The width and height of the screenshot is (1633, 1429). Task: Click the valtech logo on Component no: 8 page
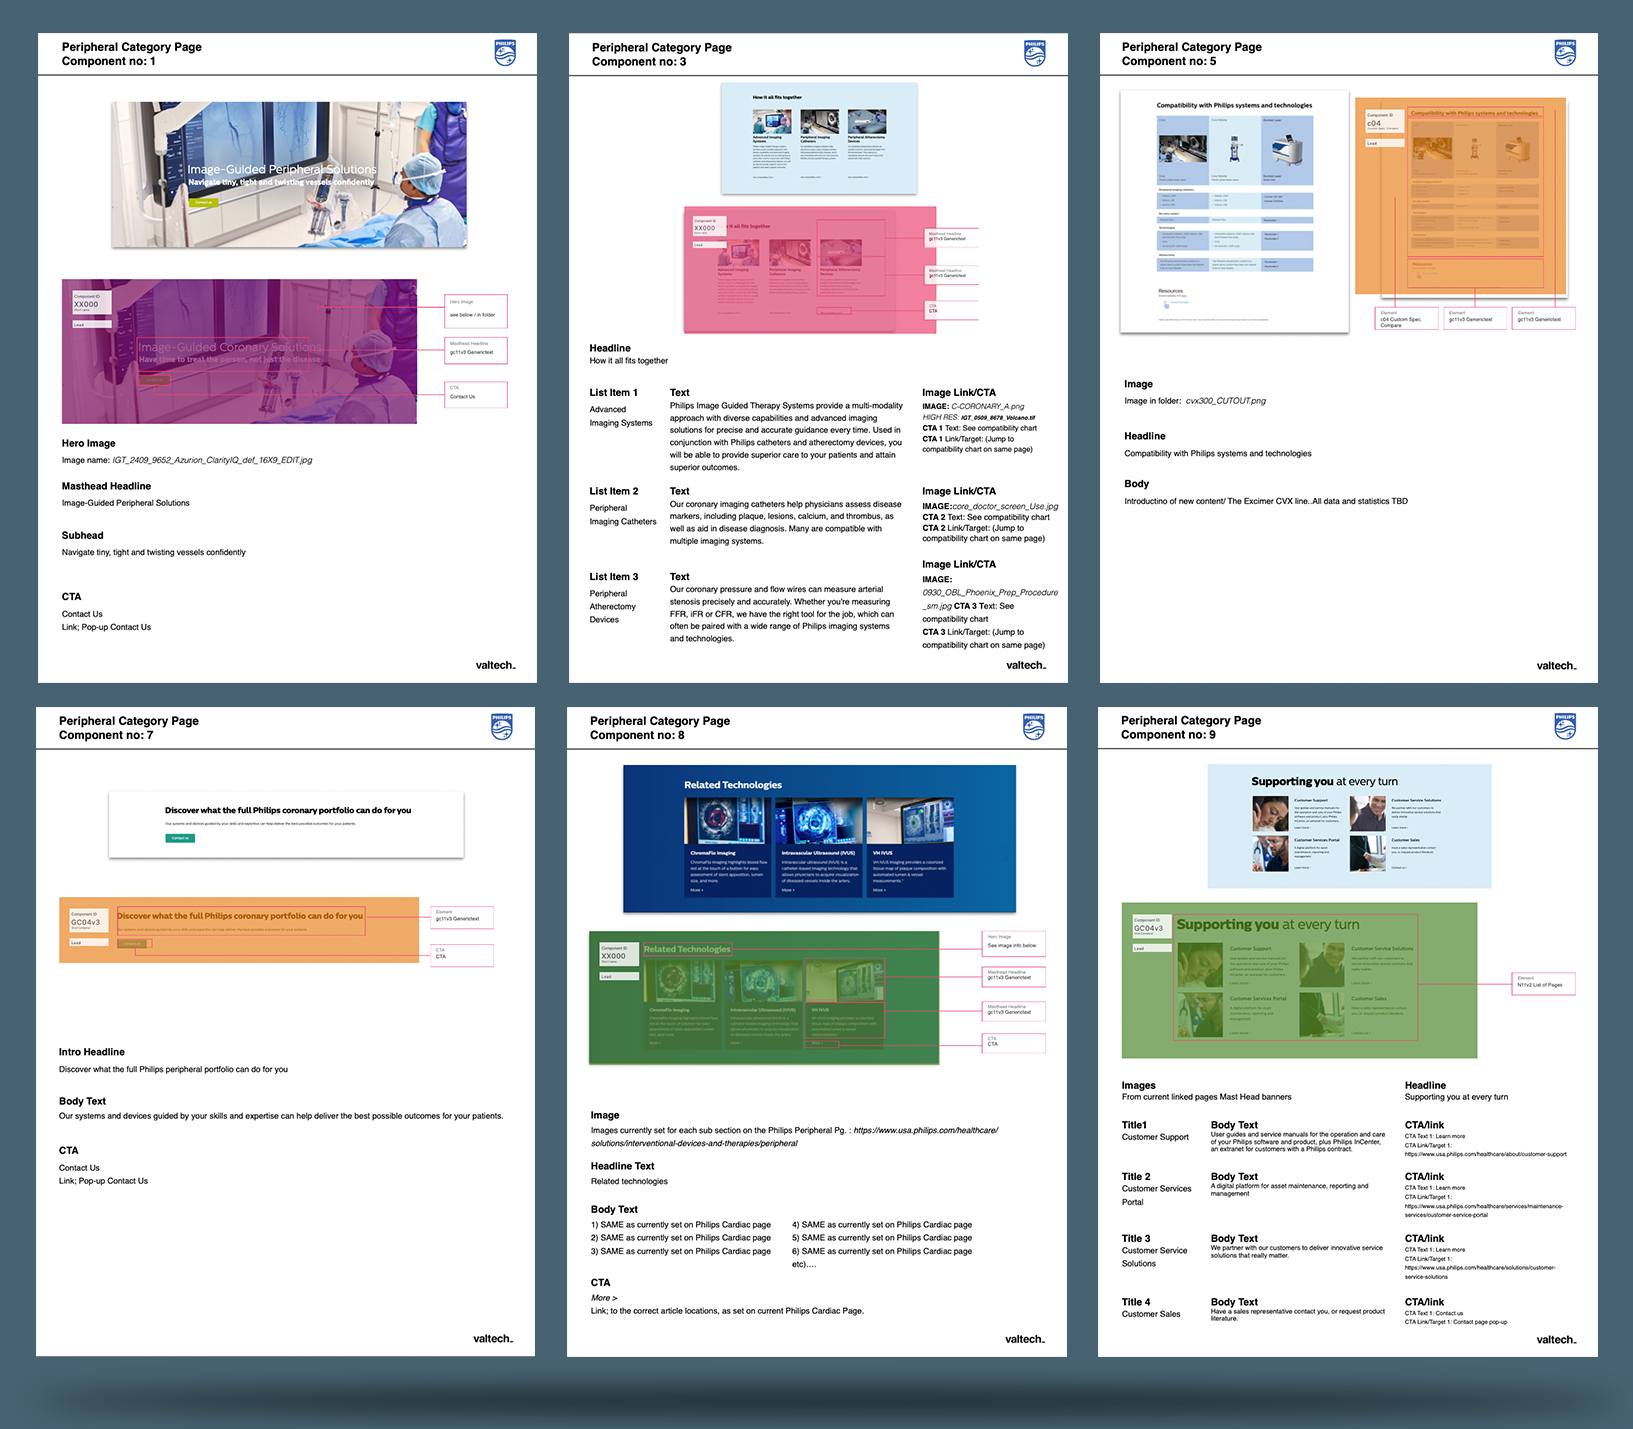click(1025, 1339)
